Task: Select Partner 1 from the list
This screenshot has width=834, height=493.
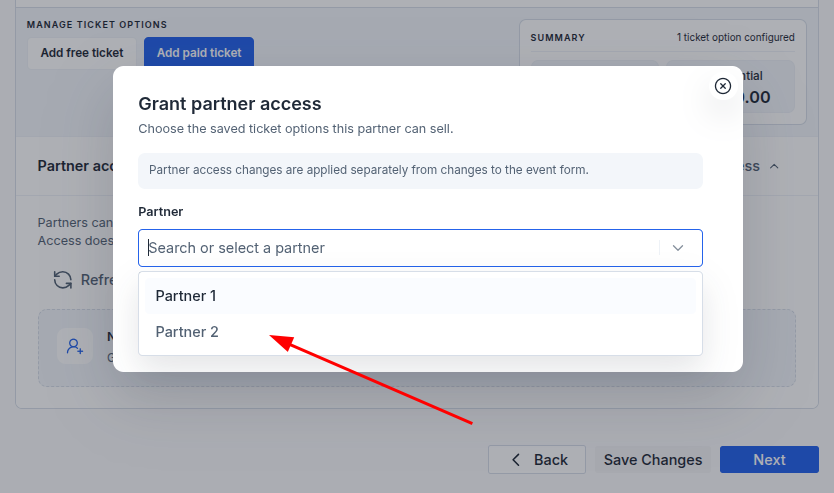Action: [x=420, y=296]
